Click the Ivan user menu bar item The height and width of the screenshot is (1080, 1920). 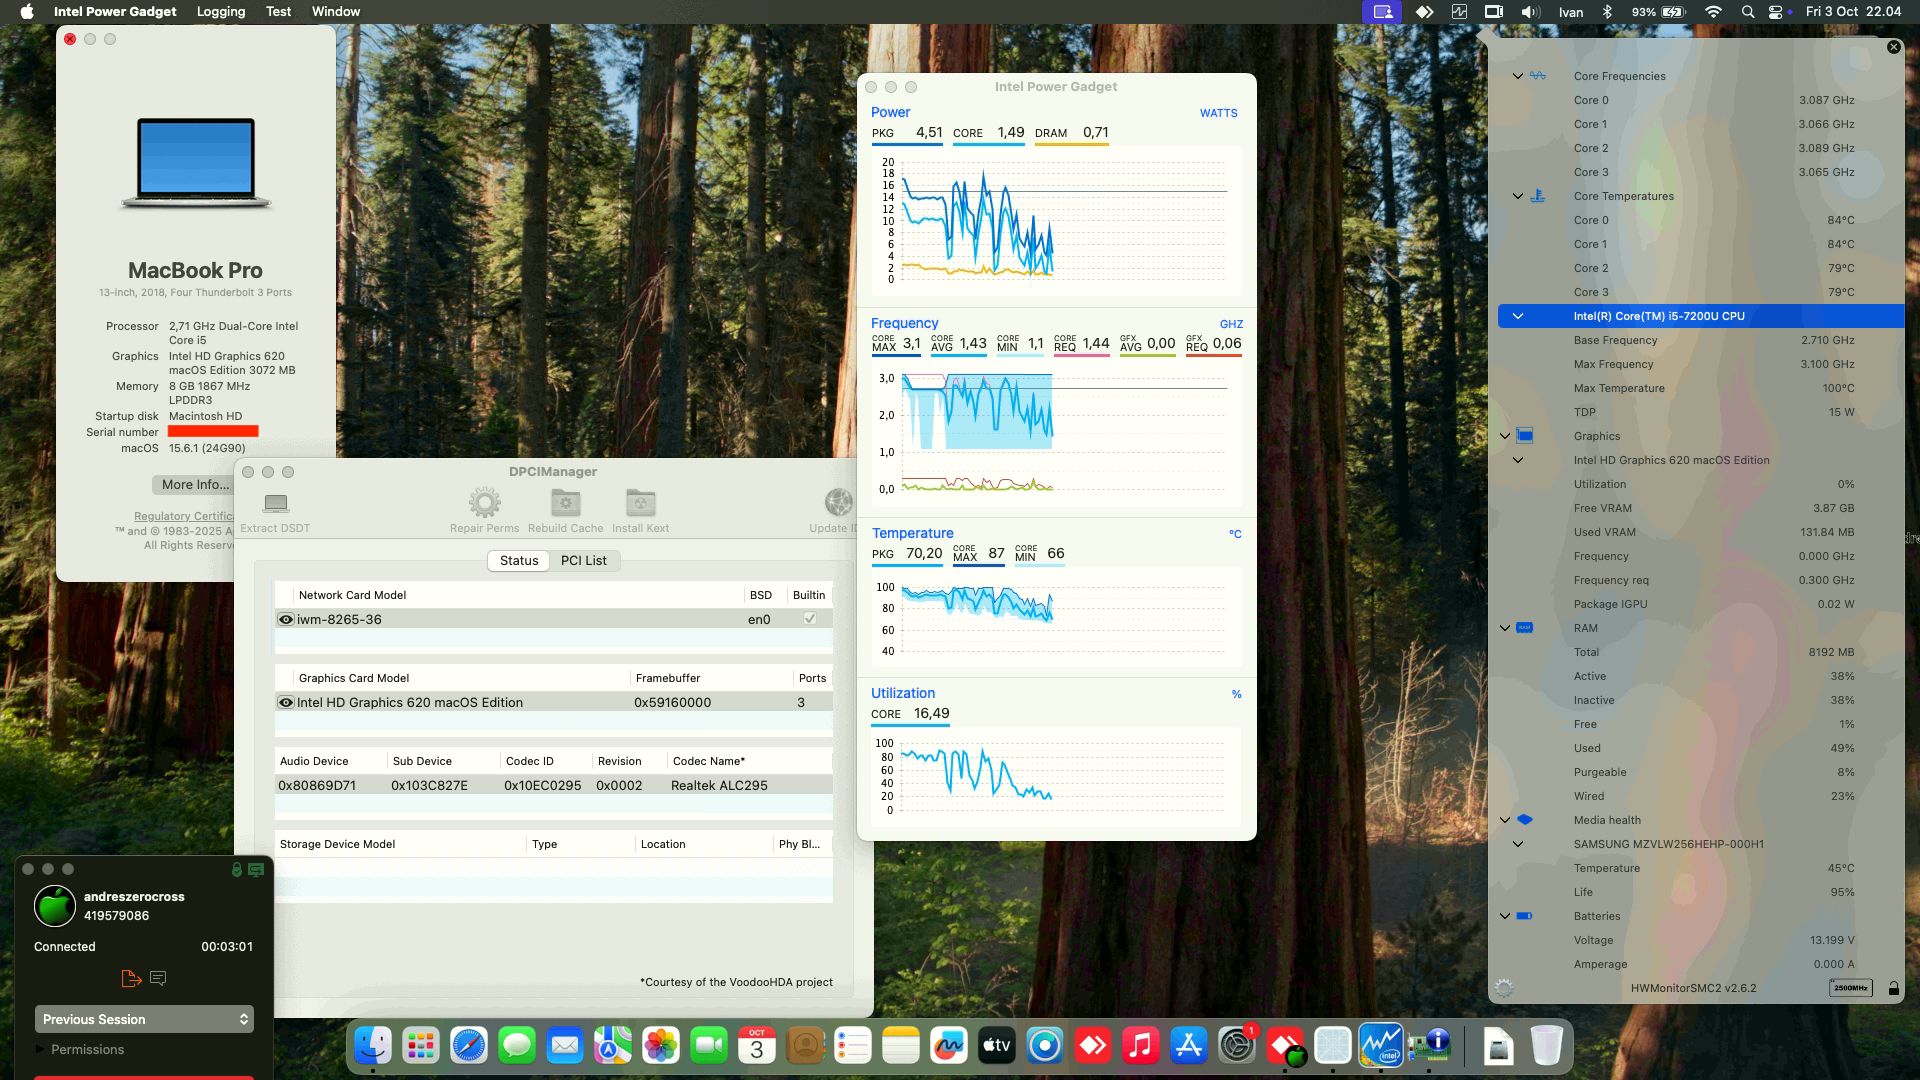tap(1570, 12)
